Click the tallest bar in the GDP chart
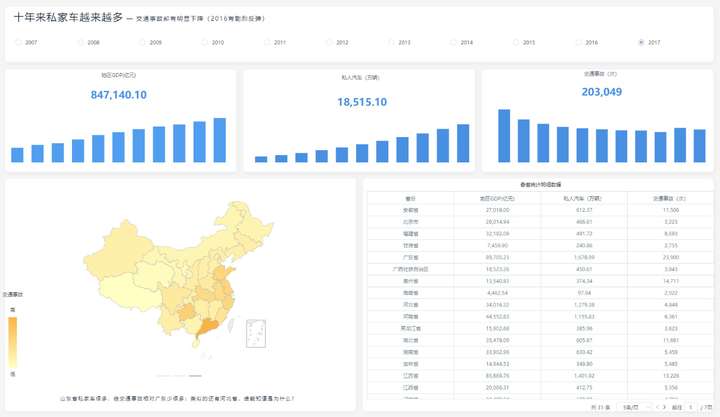The height and width of the screenshot is (417, 720). (x=219, y=140)
